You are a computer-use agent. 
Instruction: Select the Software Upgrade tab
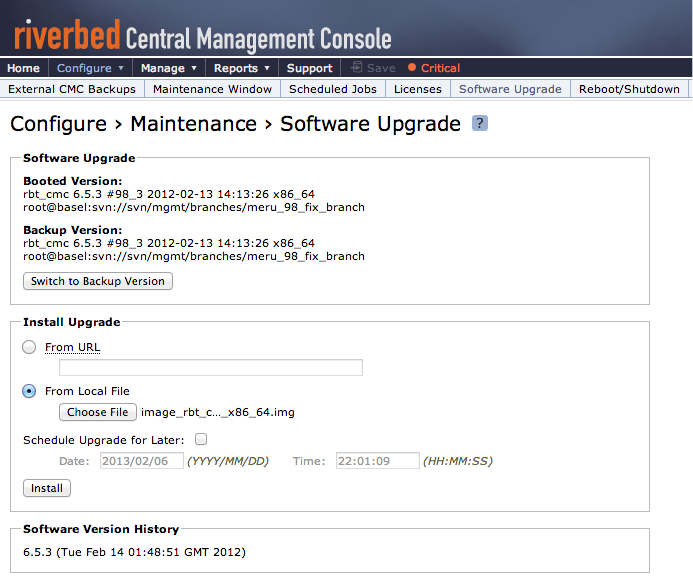[510, 89]
